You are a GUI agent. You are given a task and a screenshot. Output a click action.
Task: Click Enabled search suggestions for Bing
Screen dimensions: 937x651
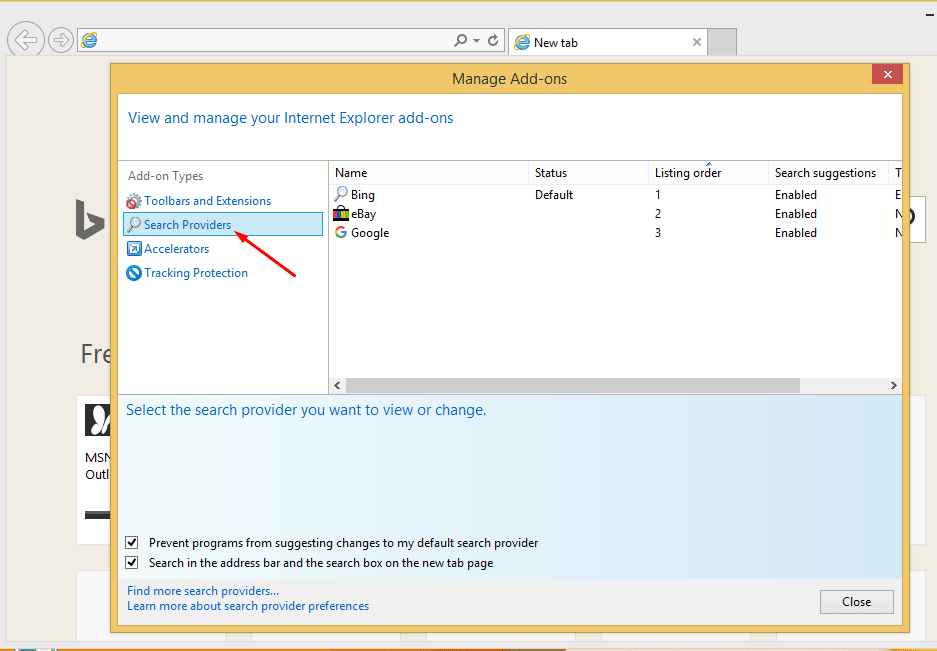[x=795, y=195]
